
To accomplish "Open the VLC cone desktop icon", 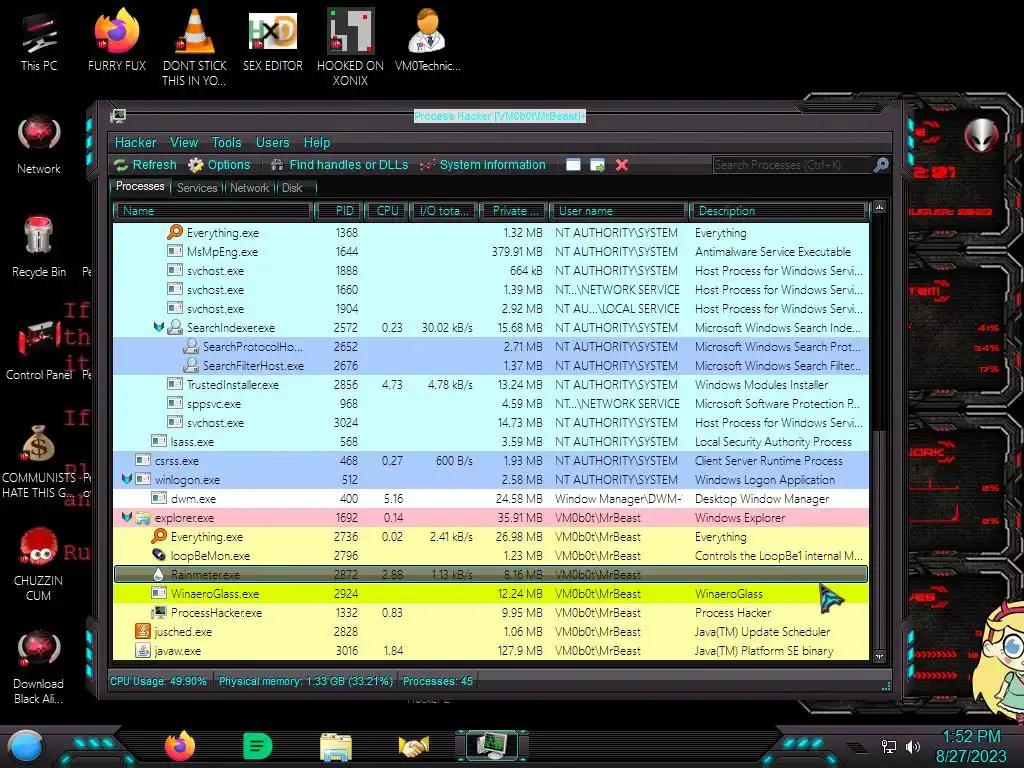I will (194, 47).
